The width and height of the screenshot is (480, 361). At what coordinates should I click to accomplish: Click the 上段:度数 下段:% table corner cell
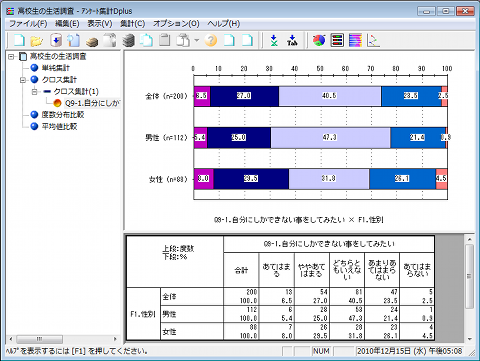(175, 262)
